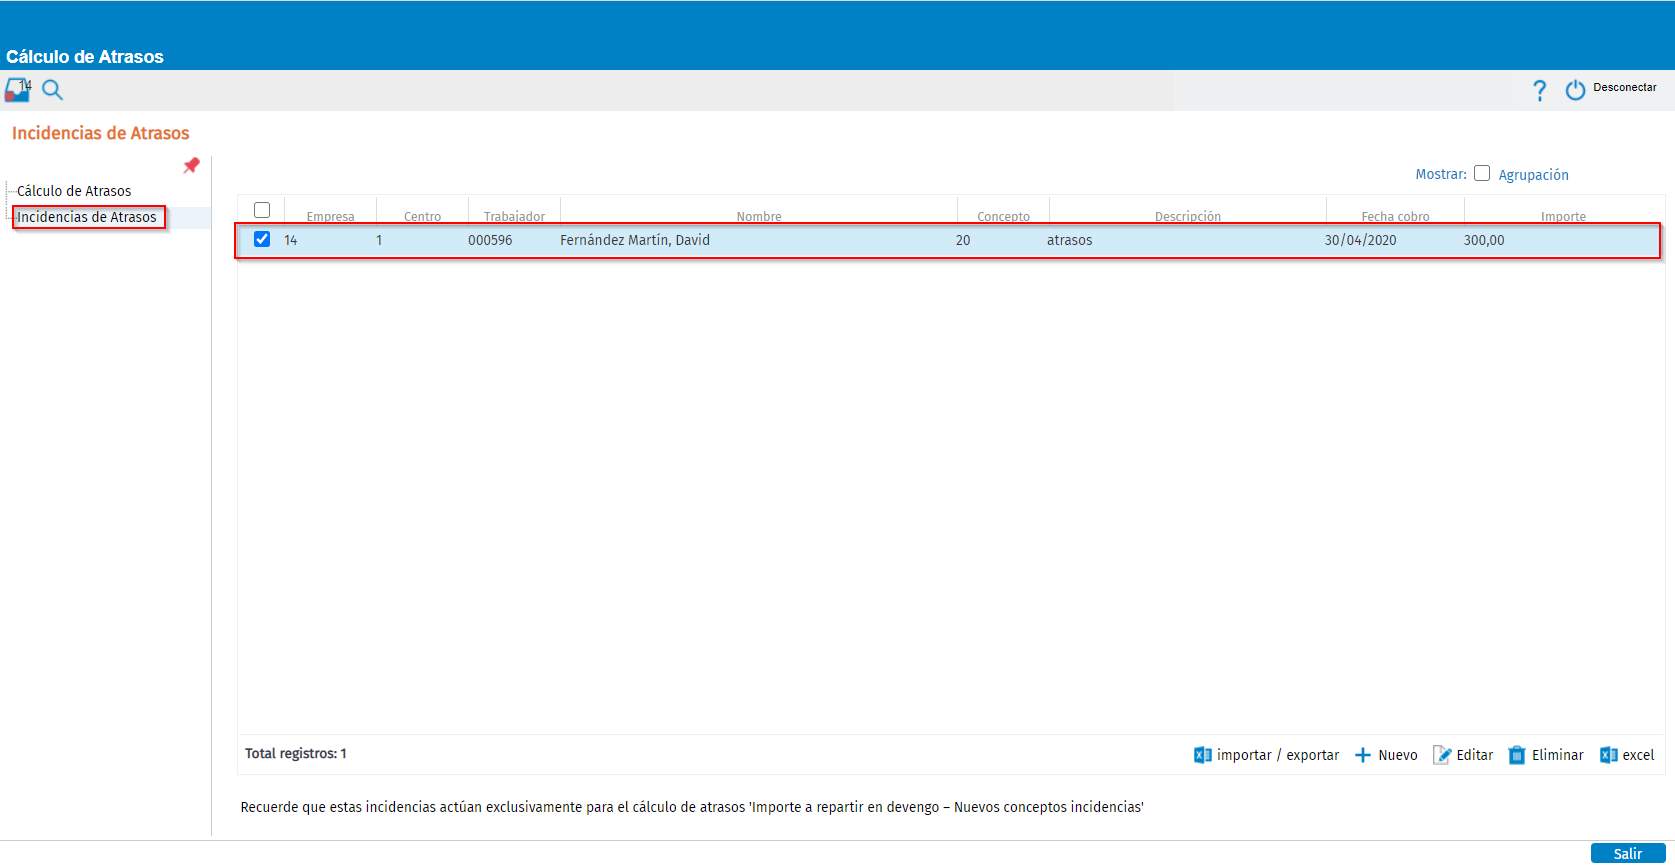Click the excel text link

click(x=1638, y=755)
